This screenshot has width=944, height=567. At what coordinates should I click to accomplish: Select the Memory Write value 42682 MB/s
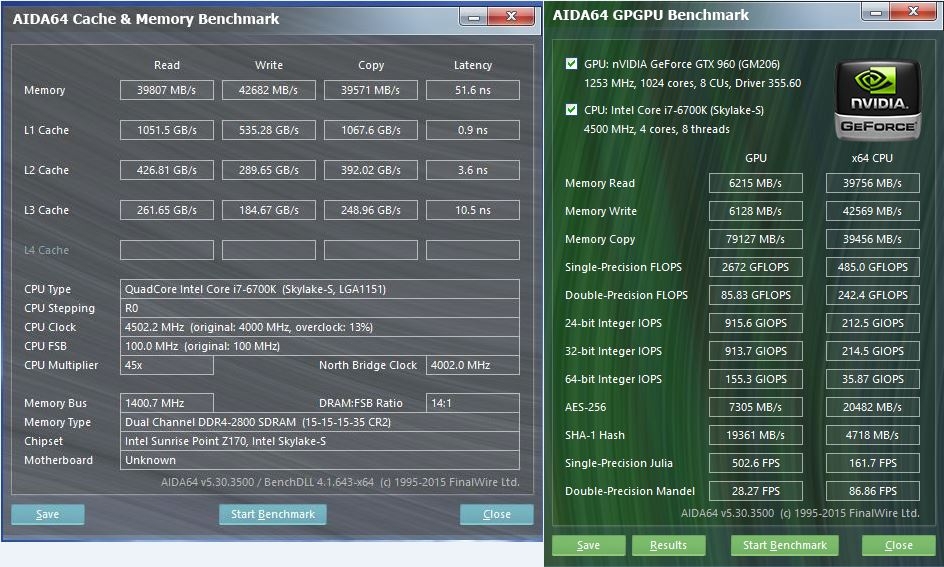tap(269, 90)
